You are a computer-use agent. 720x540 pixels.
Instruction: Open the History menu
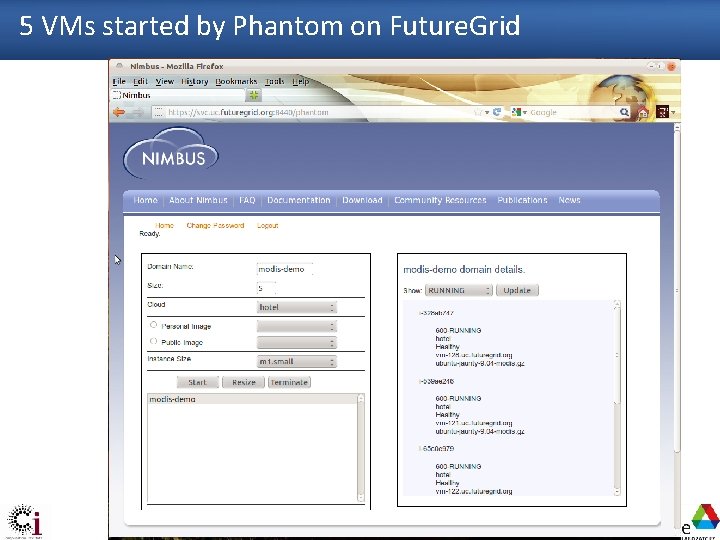click(195, 81)
